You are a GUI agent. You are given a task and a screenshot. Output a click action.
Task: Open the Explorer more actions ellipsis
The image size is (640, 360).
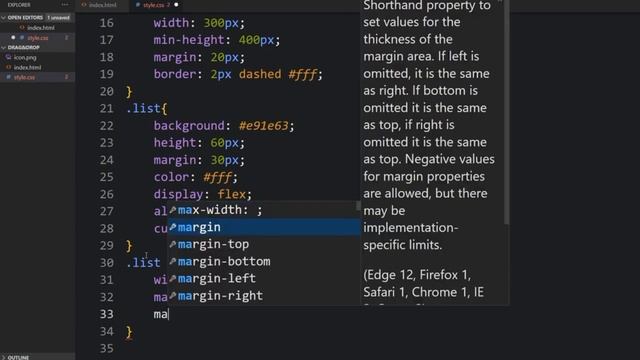point(65,5)
